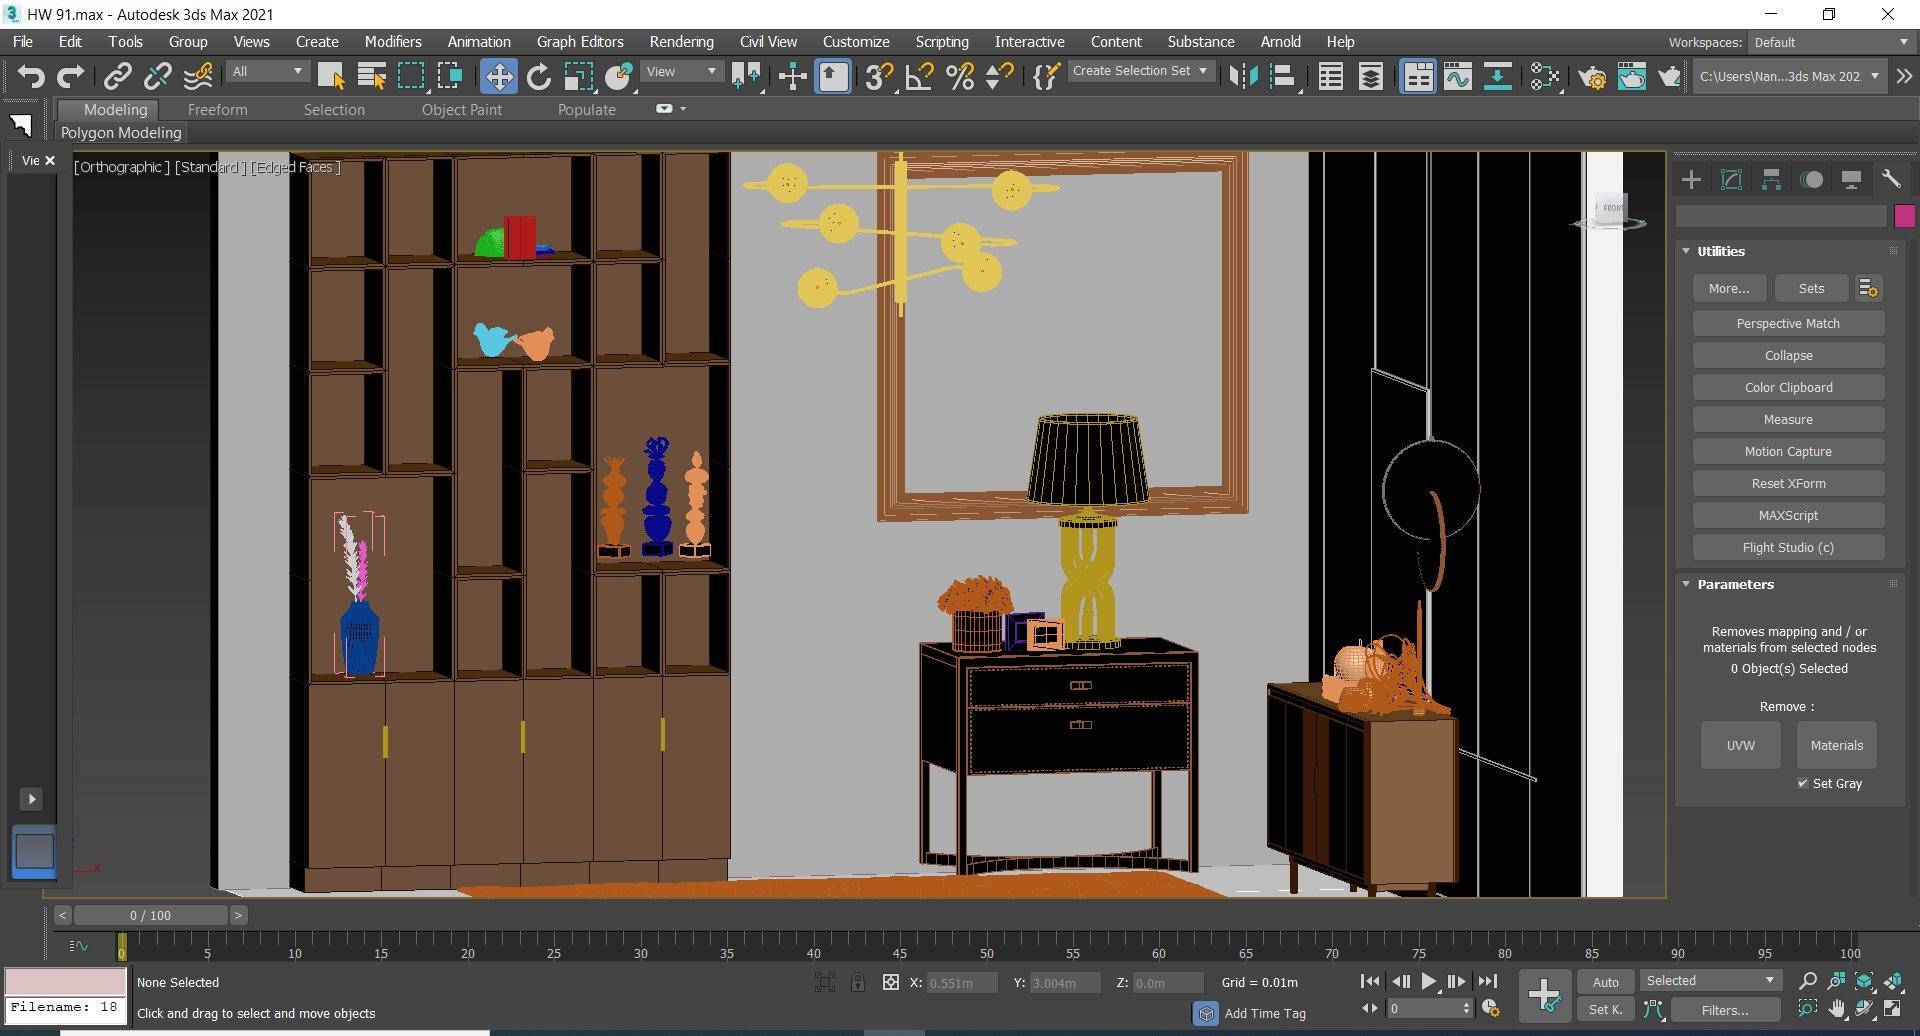Open the Curve Editor
The width and height of the screenshot is (1920, 1036).
click(x=1458, y=76)
